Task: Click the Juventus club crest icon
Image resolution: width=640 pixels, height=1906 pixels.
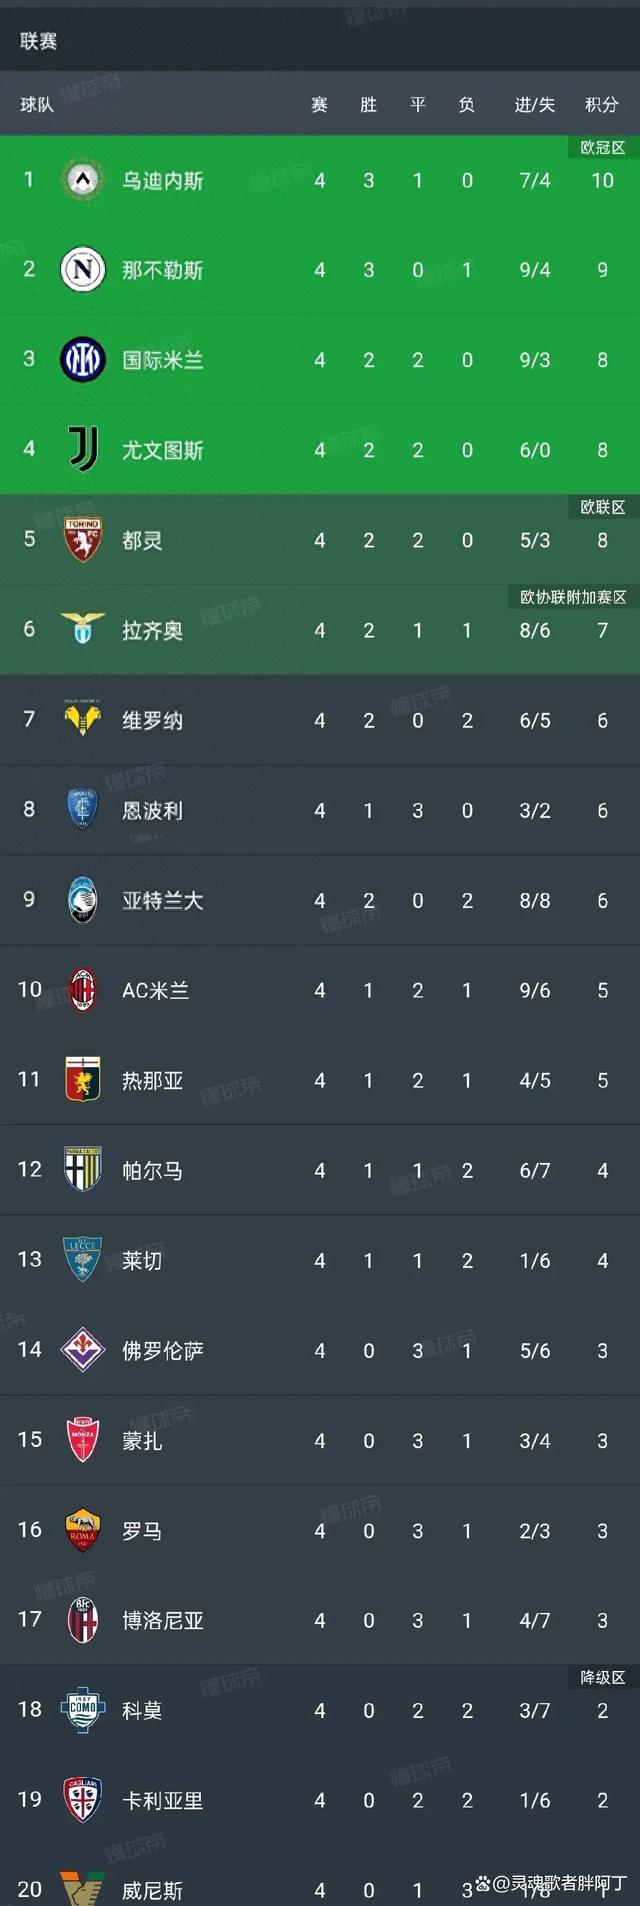Action: point(83,450)
